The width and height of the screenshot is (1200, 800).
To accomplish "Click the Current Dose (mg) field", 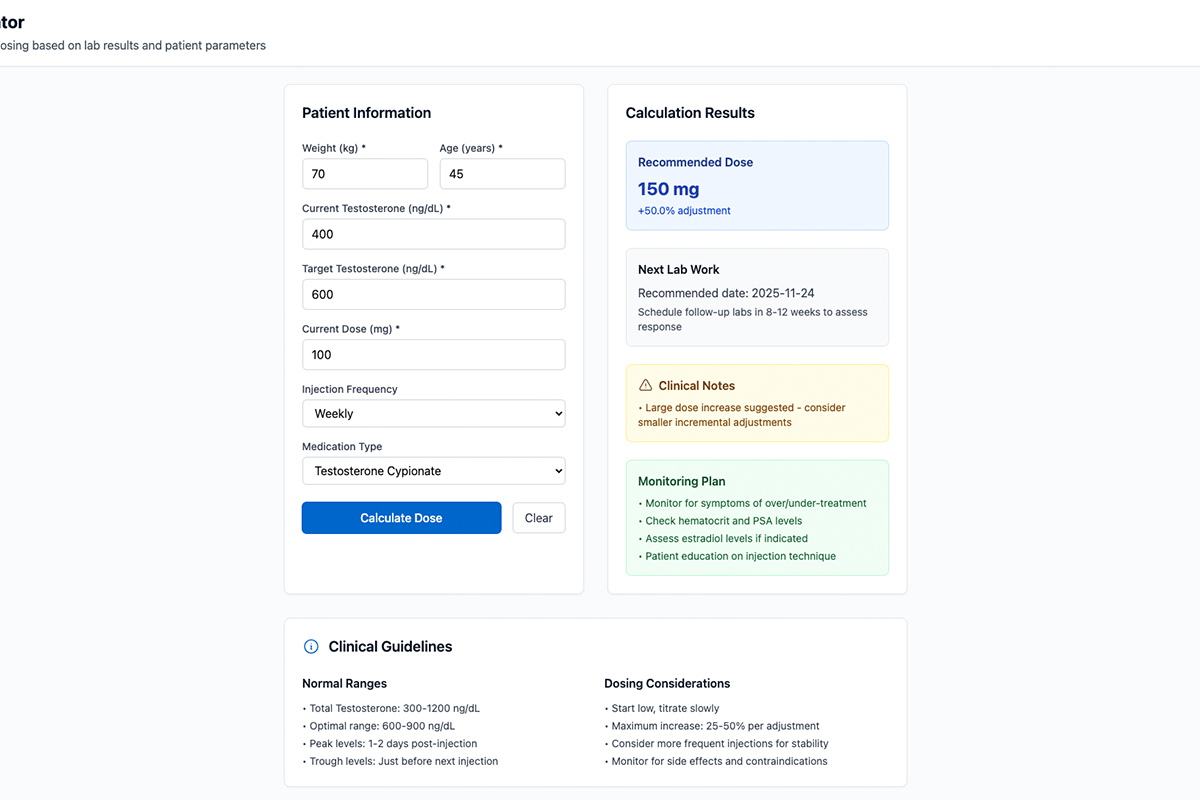I will 433,354.
